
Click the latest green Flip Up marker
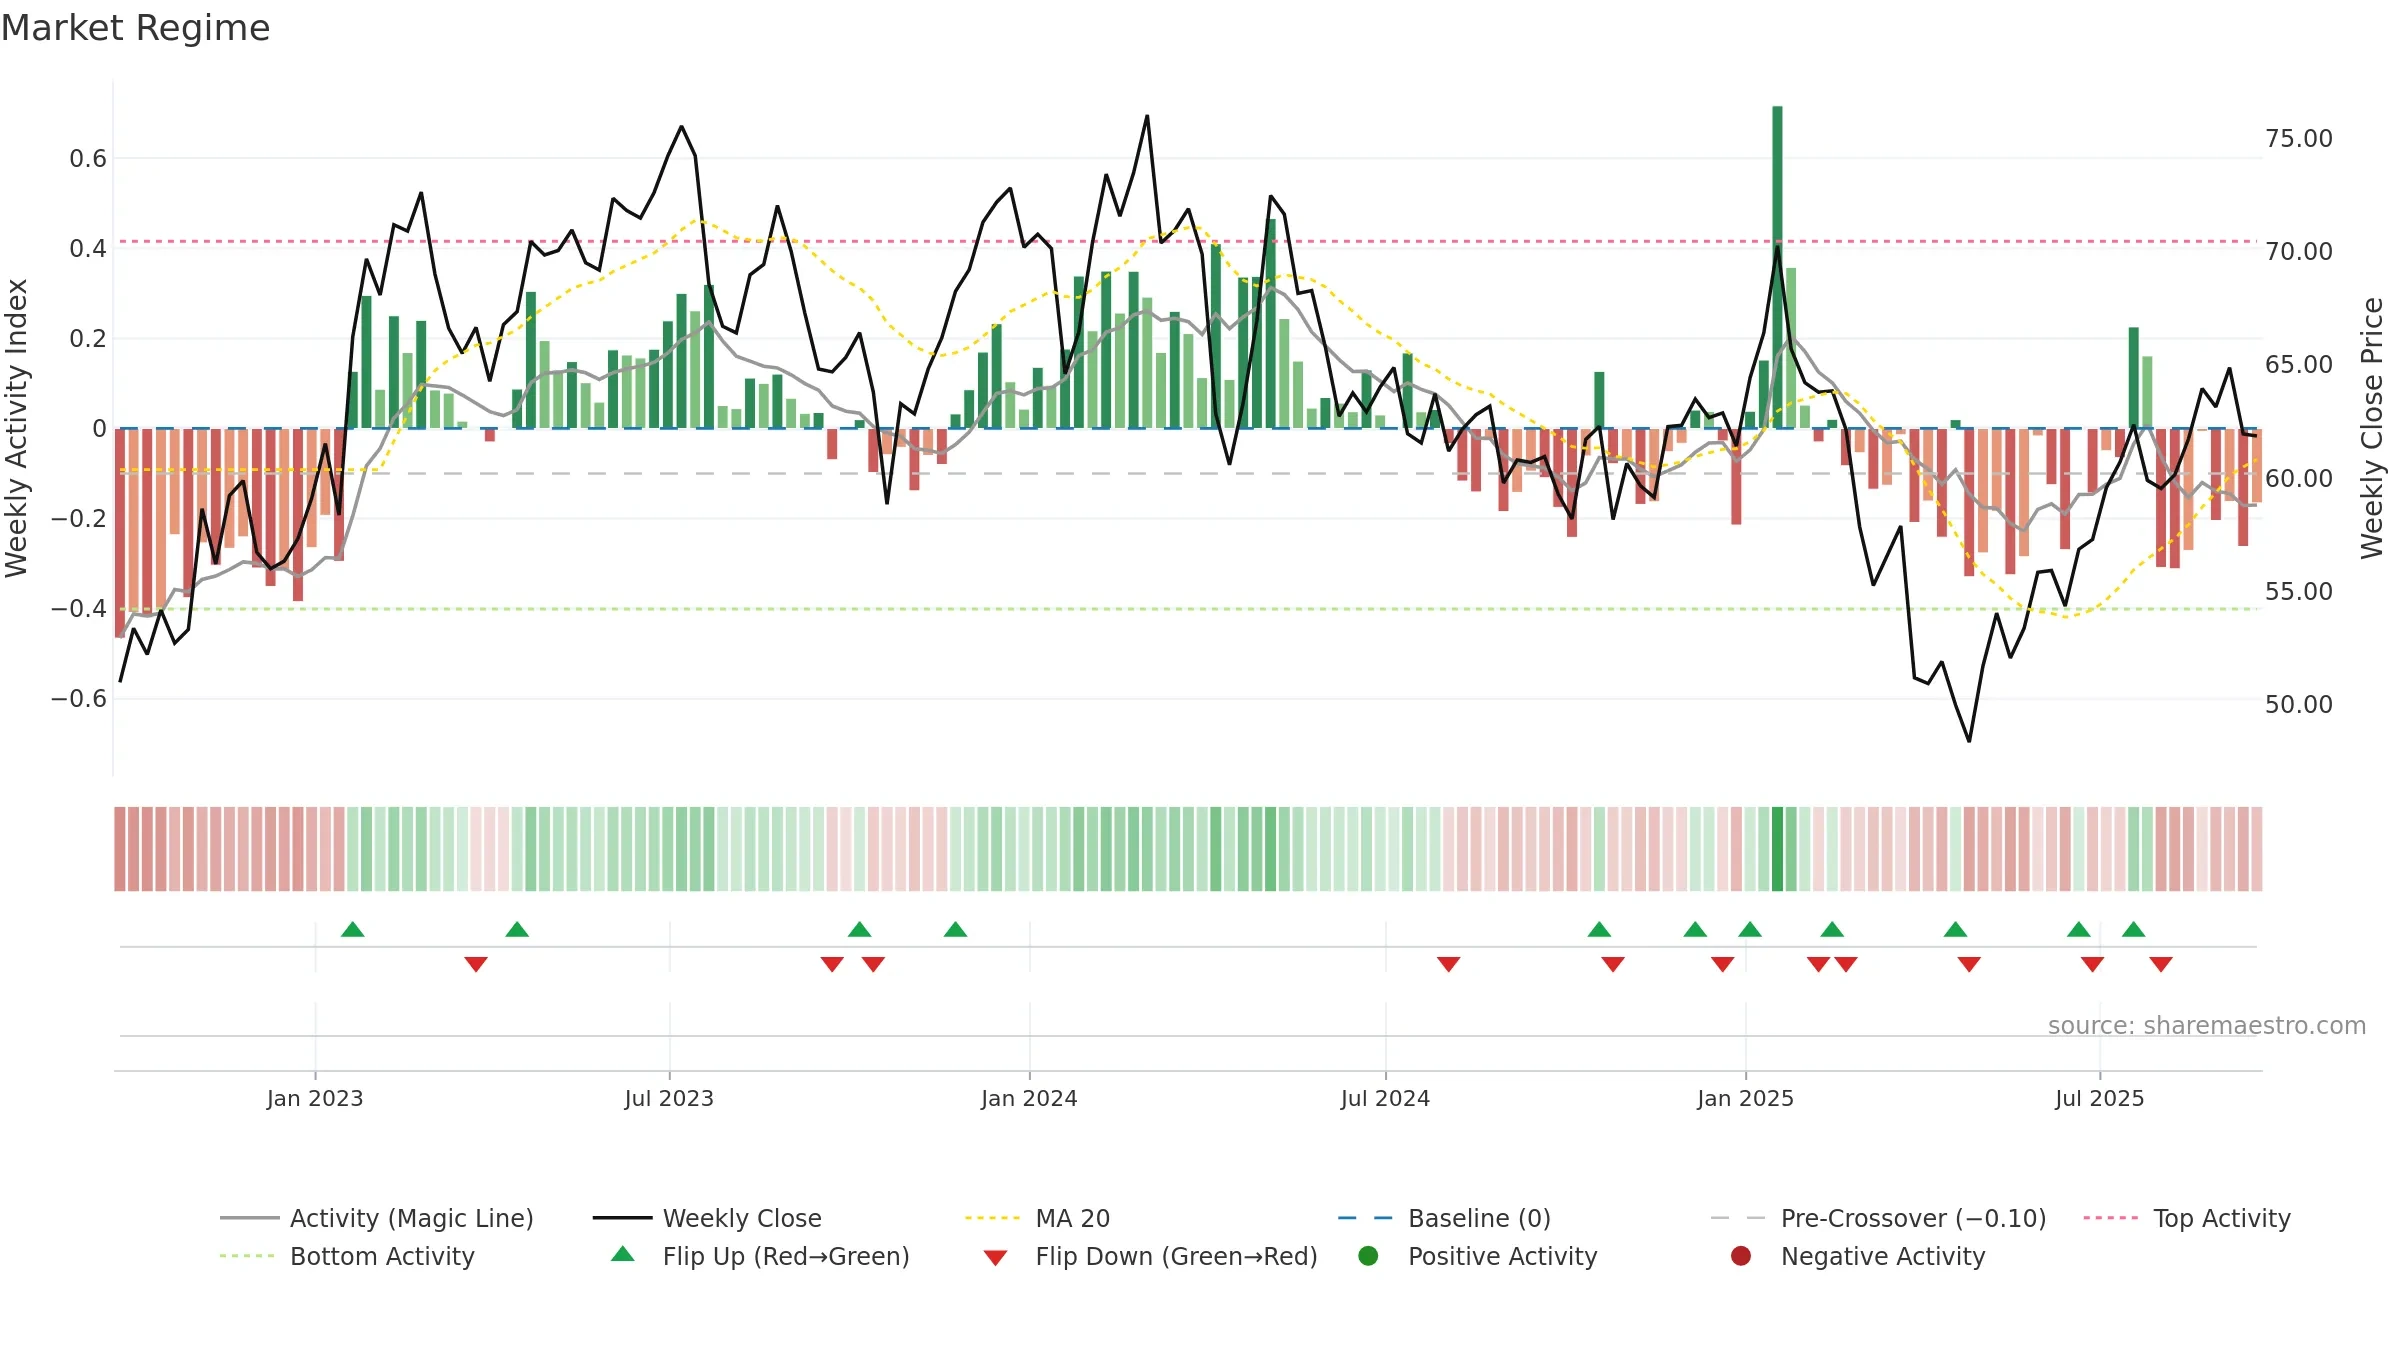[2133, 929]
